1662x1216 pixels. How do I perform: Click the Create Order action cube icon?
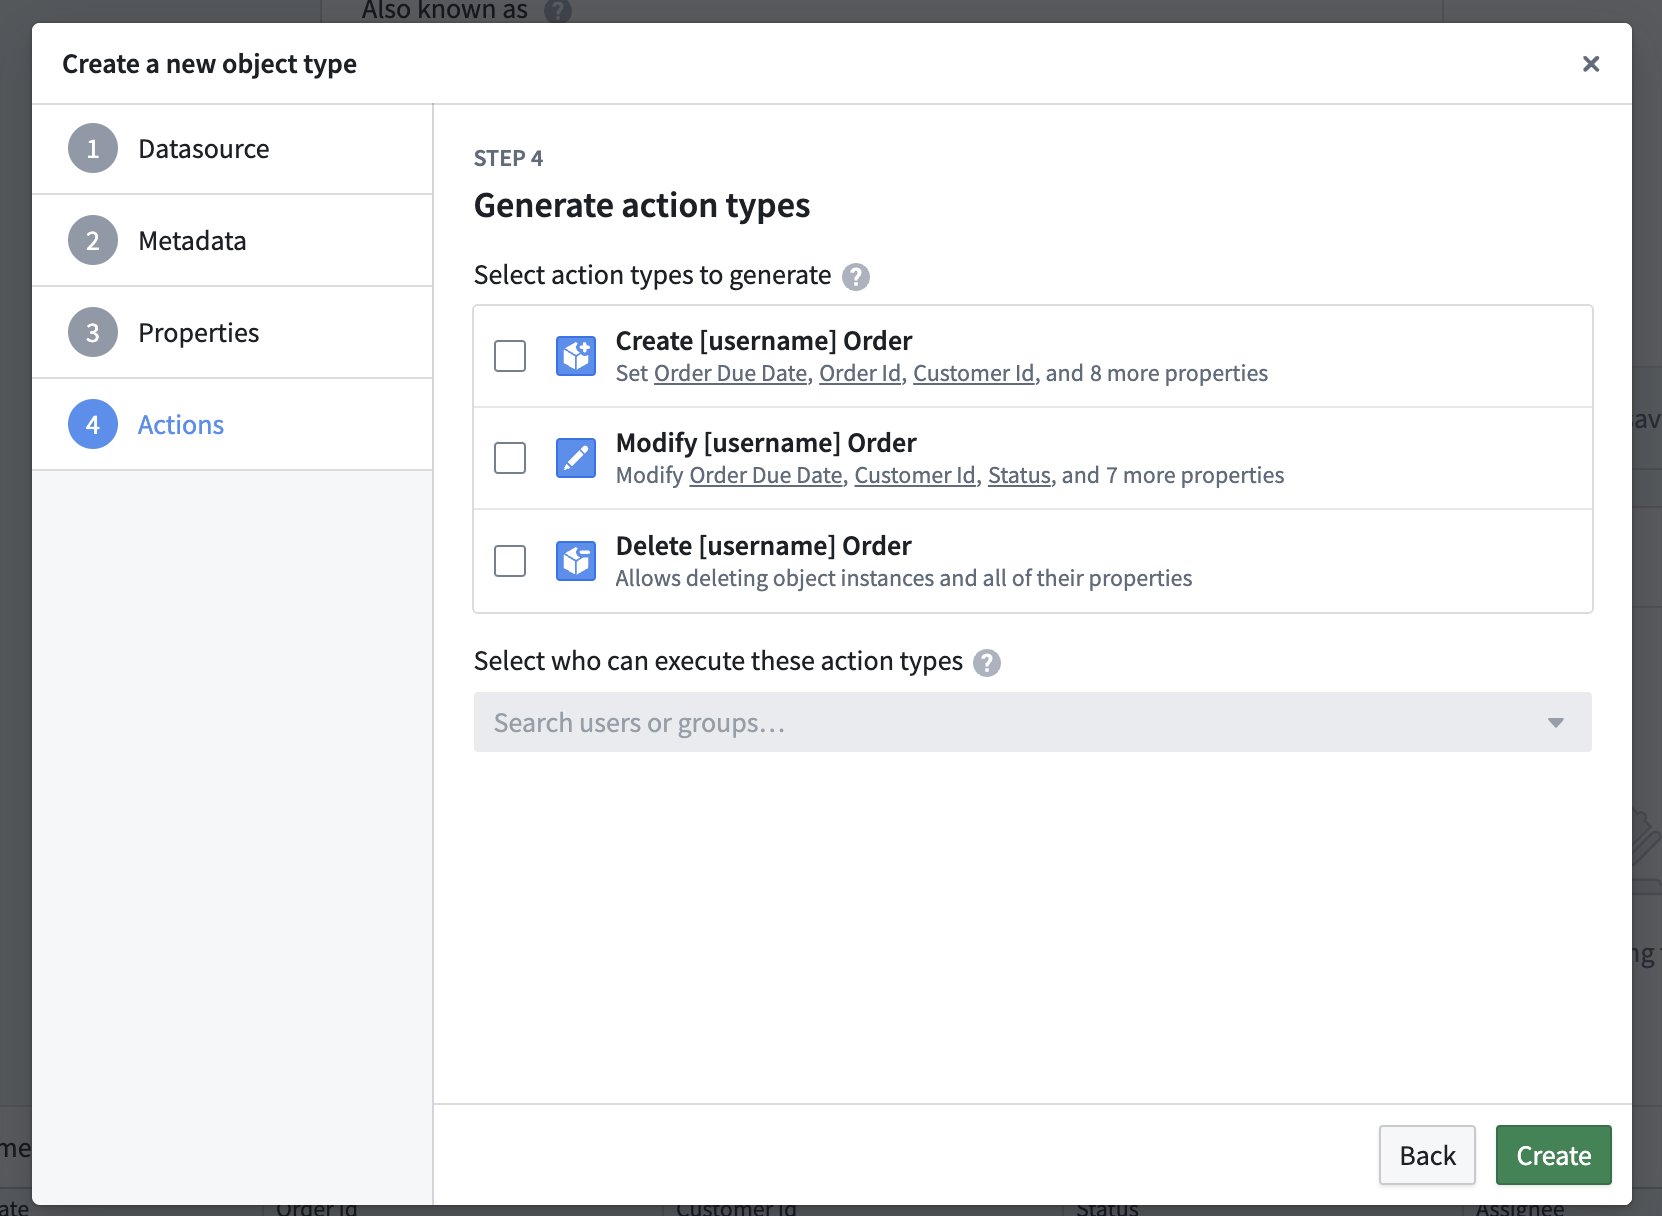[x=576, y=356]
